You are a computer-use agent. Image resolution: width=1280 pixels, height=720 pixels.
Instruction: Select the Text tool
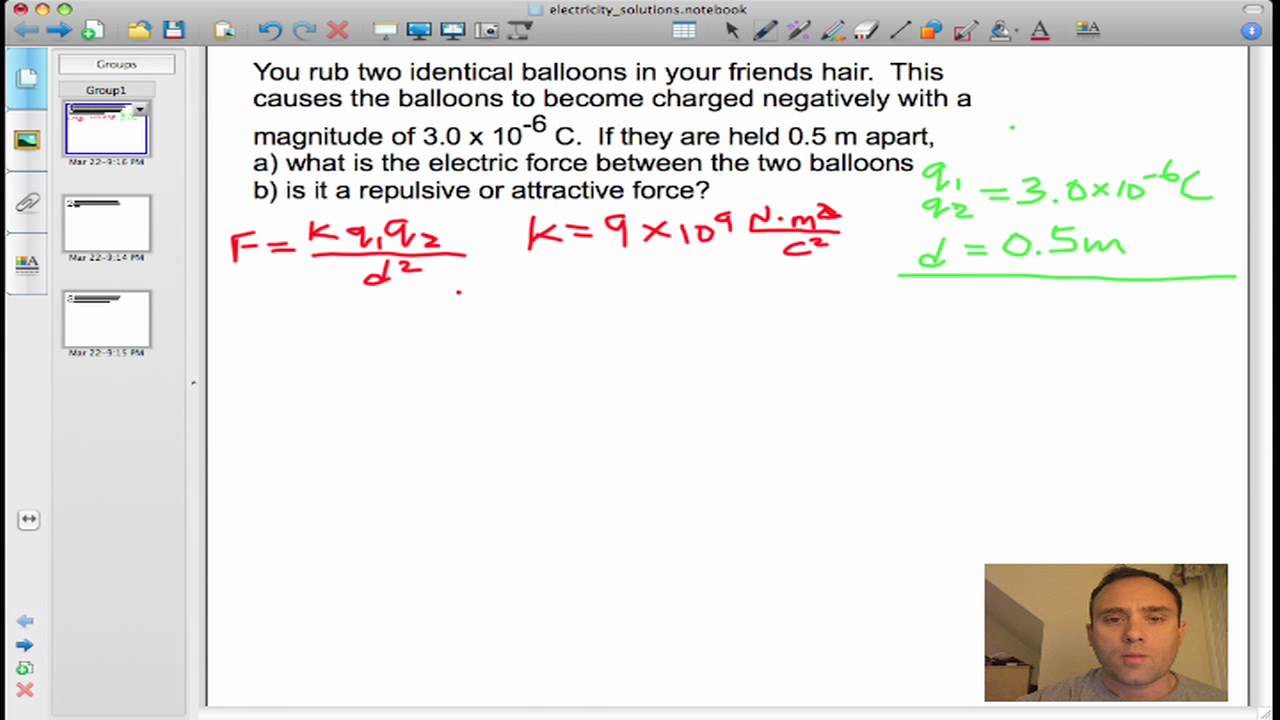click(x=1040, y=30)
